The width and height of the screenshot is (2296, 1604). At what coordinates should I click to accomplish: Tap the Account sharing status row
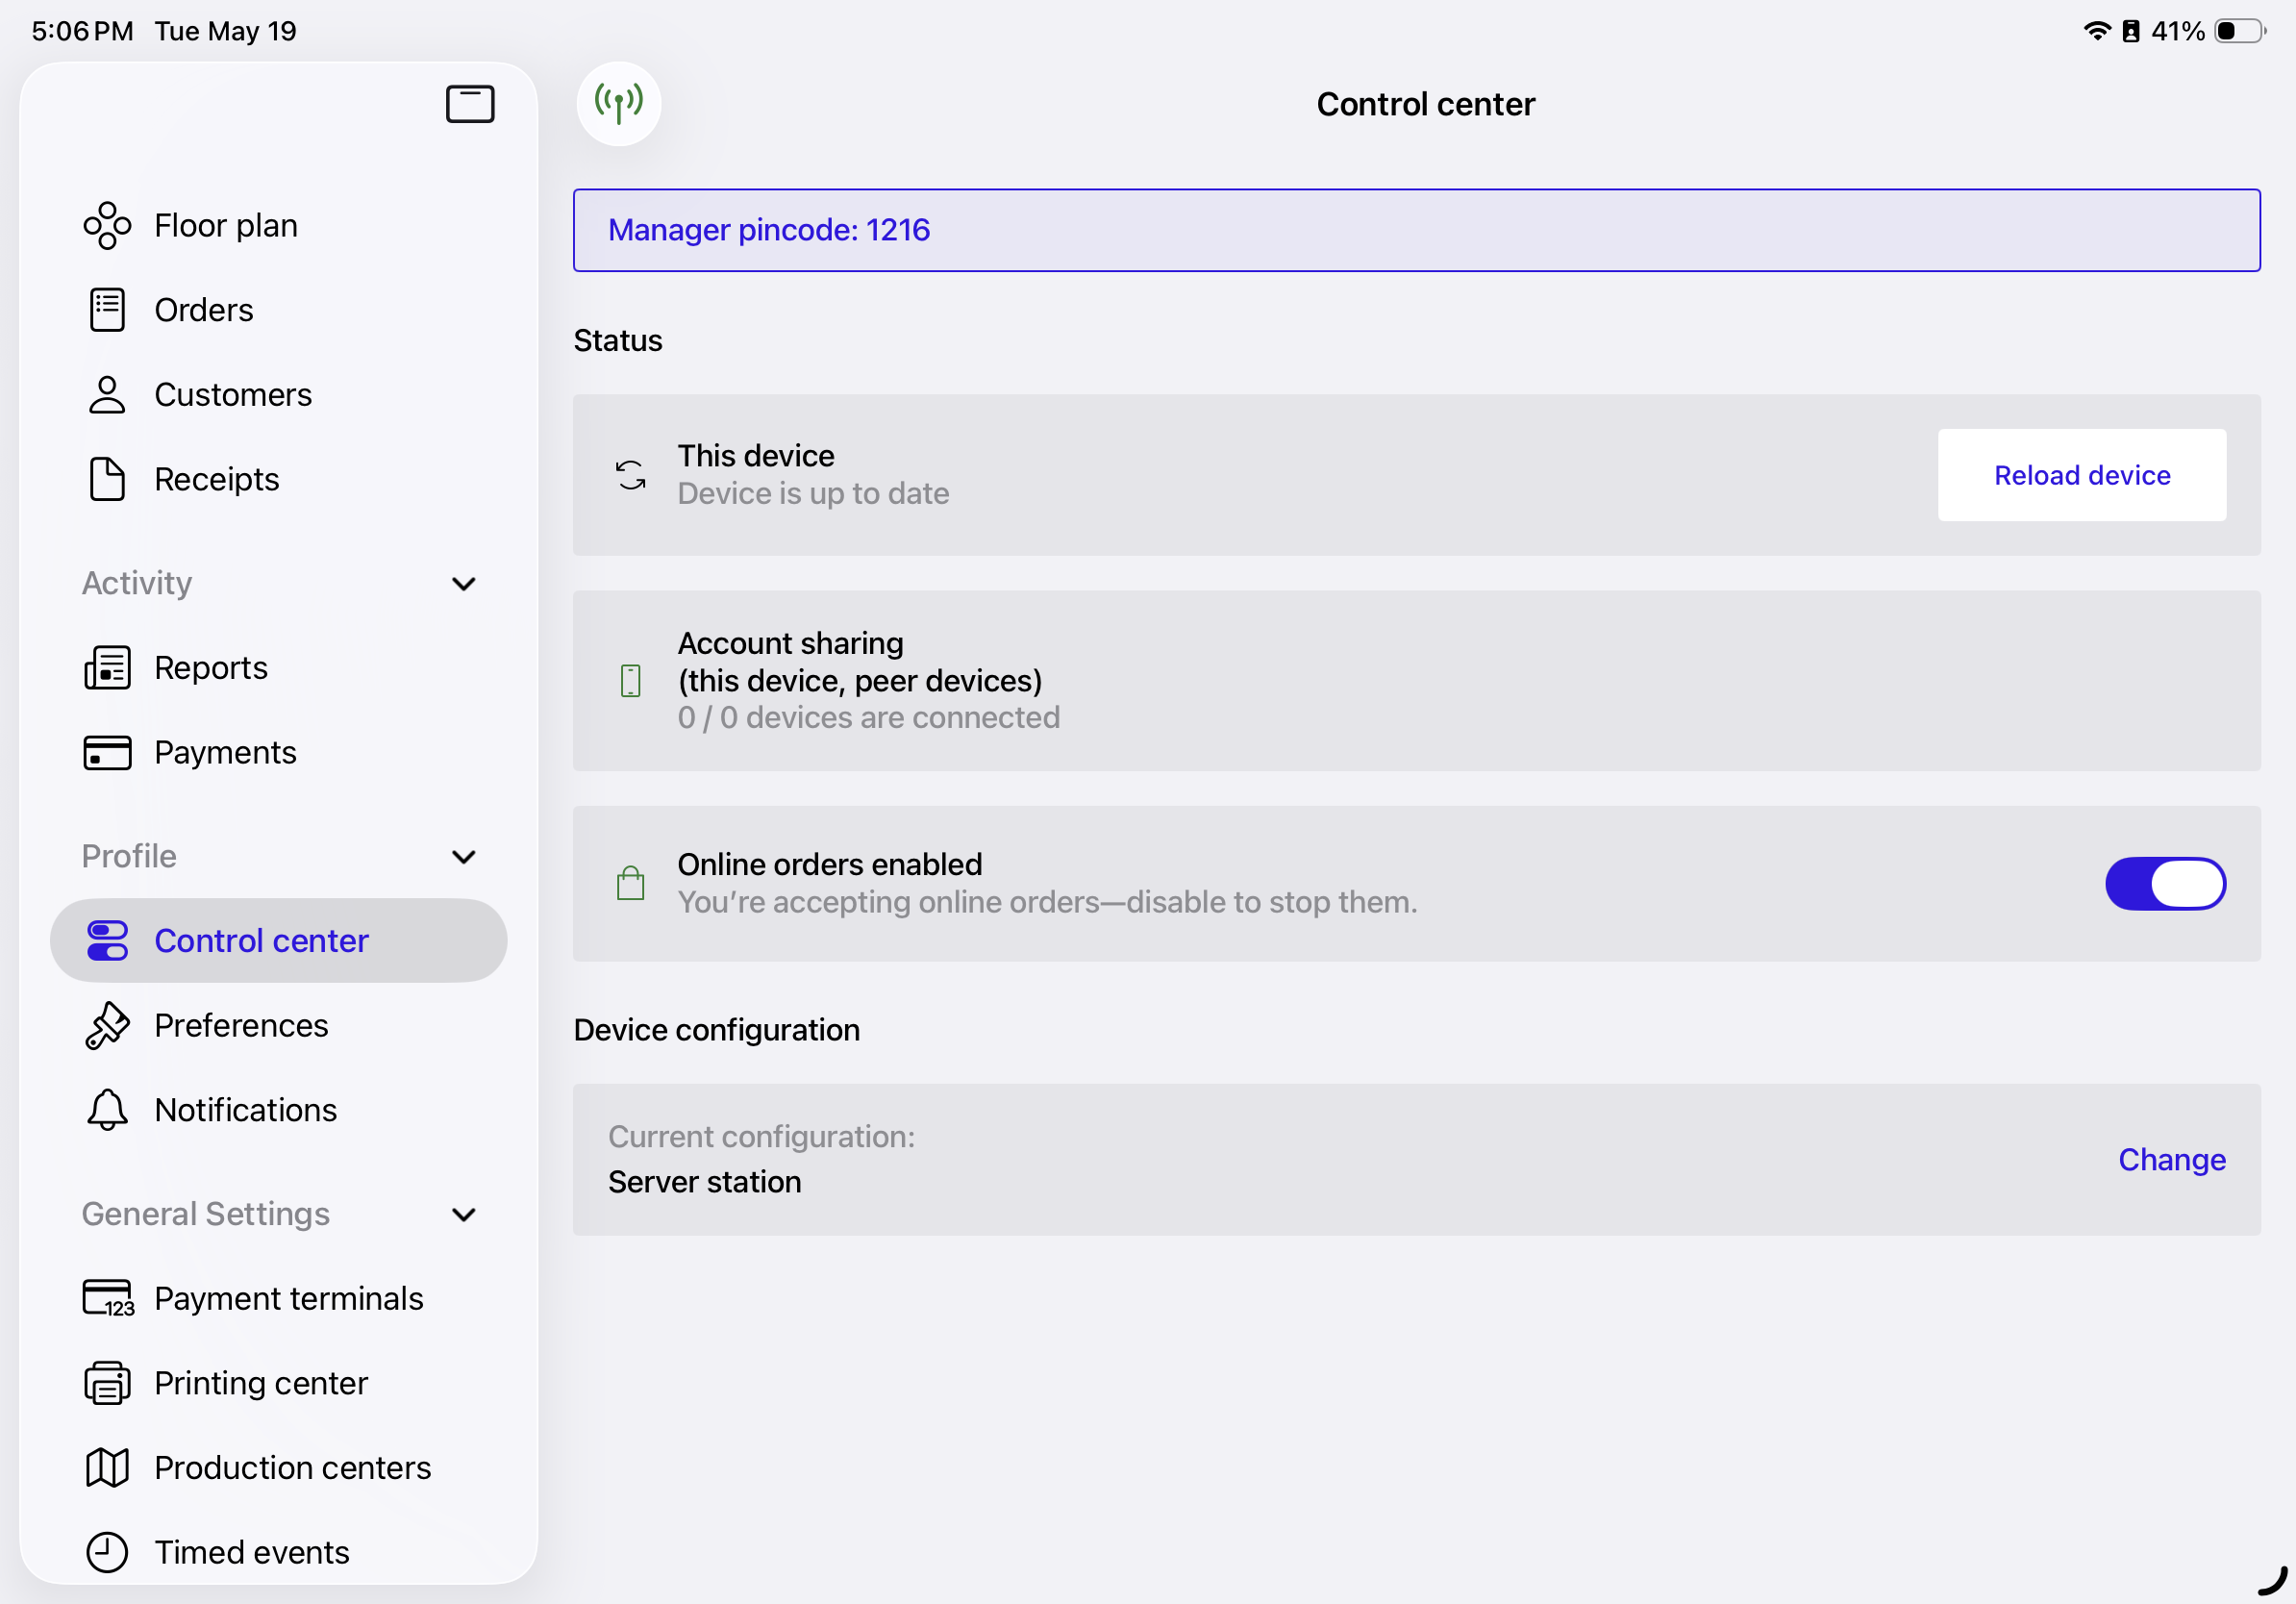tap(1416, 681)
